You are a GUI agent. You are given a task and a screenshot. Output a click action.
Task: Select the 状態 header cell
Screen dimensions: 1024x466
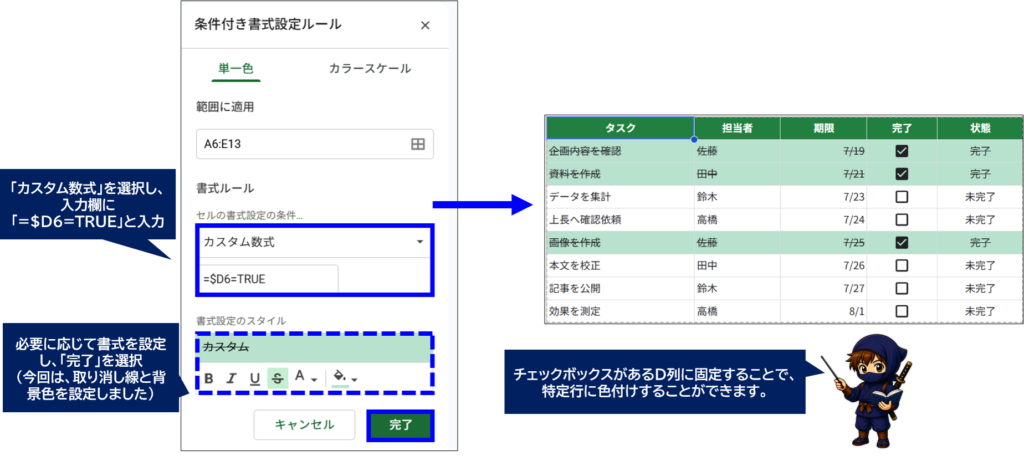(980, 129)
